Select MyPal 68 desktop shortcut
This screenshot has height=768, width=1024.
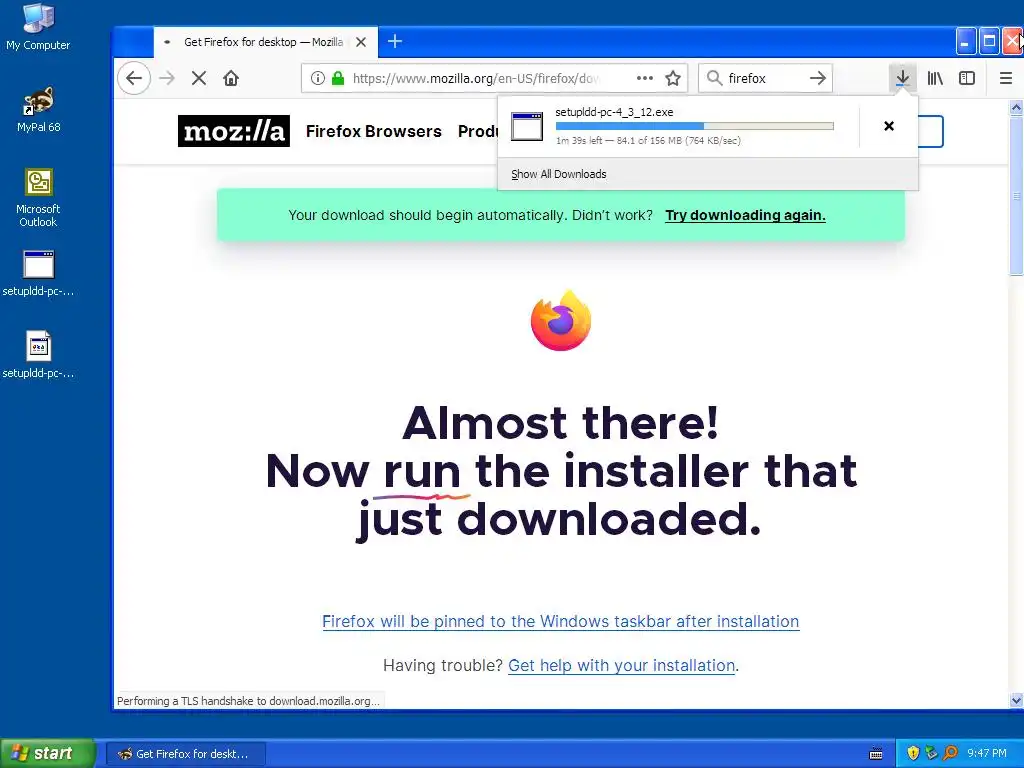pyautogui.click(x=39, y=110)
